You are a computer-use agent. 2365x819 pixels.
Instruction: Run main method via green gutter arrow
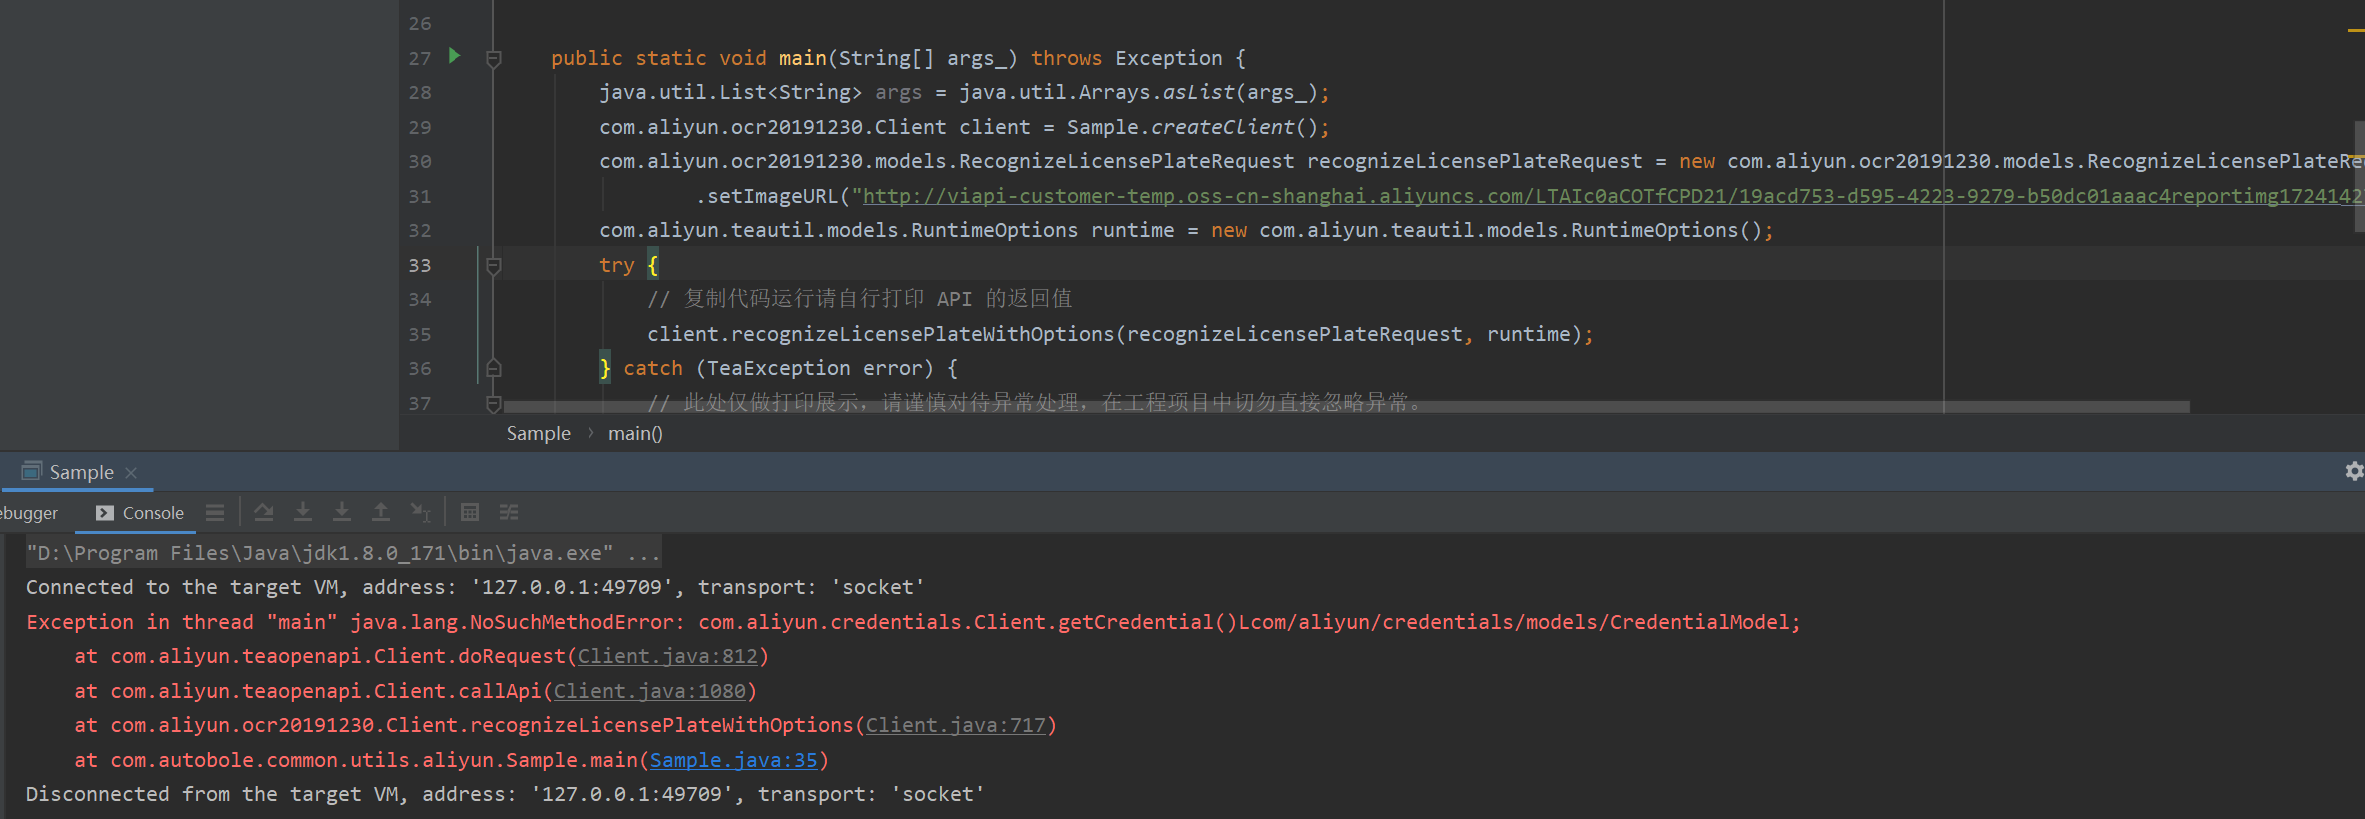455,56
